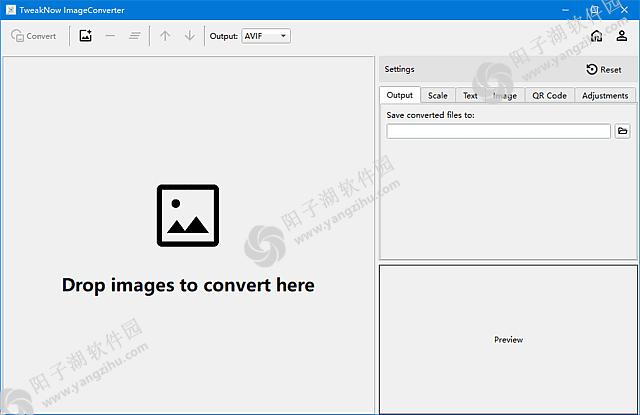Click the Preview panel
The width and height of the screenshot is (640, 415).
(x=508, y=340)
